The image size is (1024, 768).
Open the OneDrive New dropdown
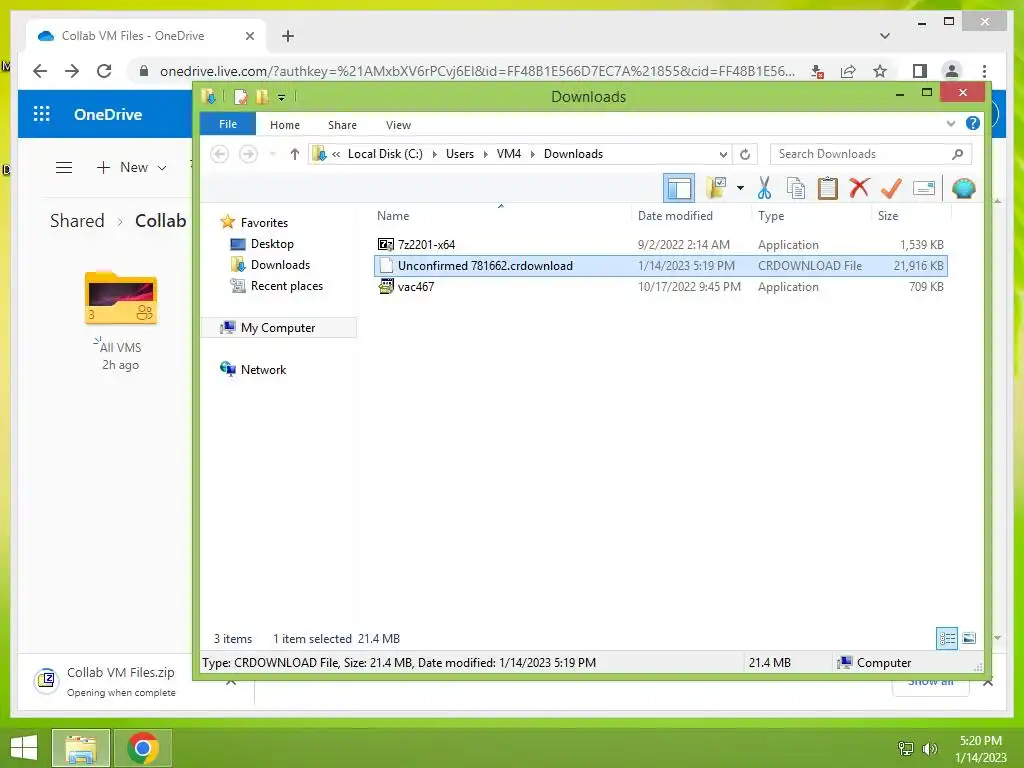(131, 168)
